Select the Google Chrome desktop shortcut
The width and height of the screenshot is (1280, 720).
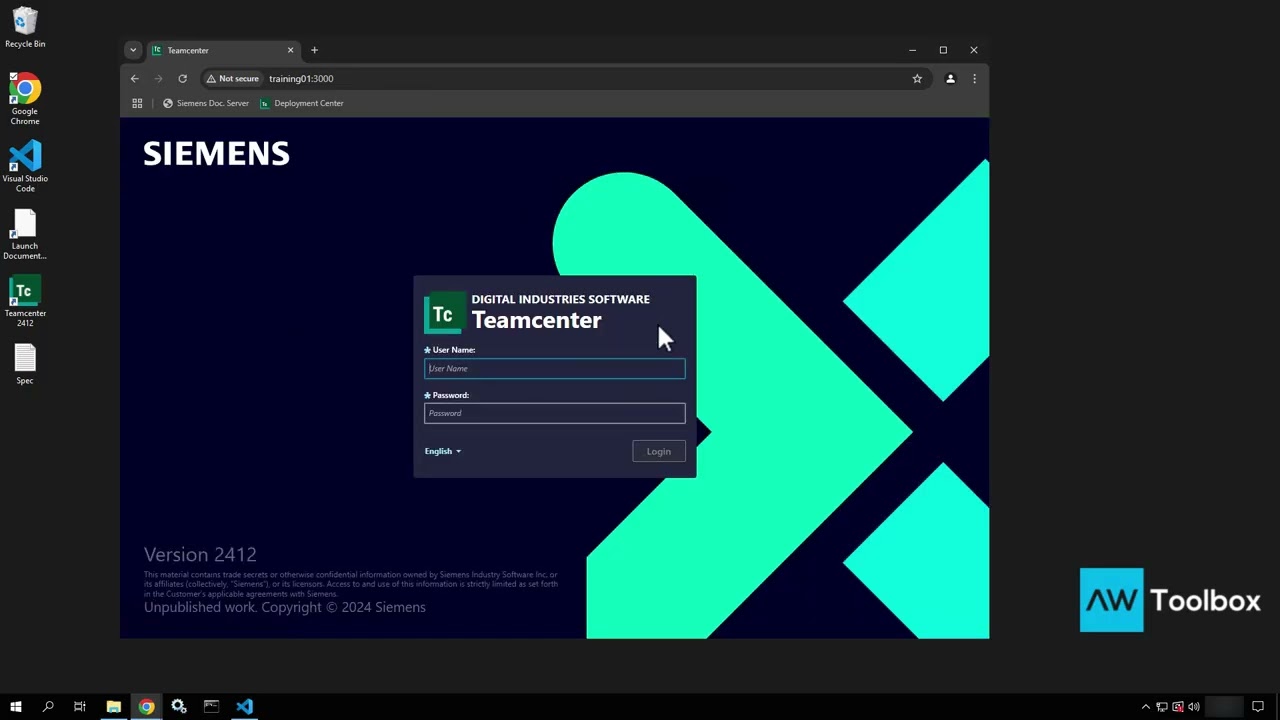[x=25, y=98]
